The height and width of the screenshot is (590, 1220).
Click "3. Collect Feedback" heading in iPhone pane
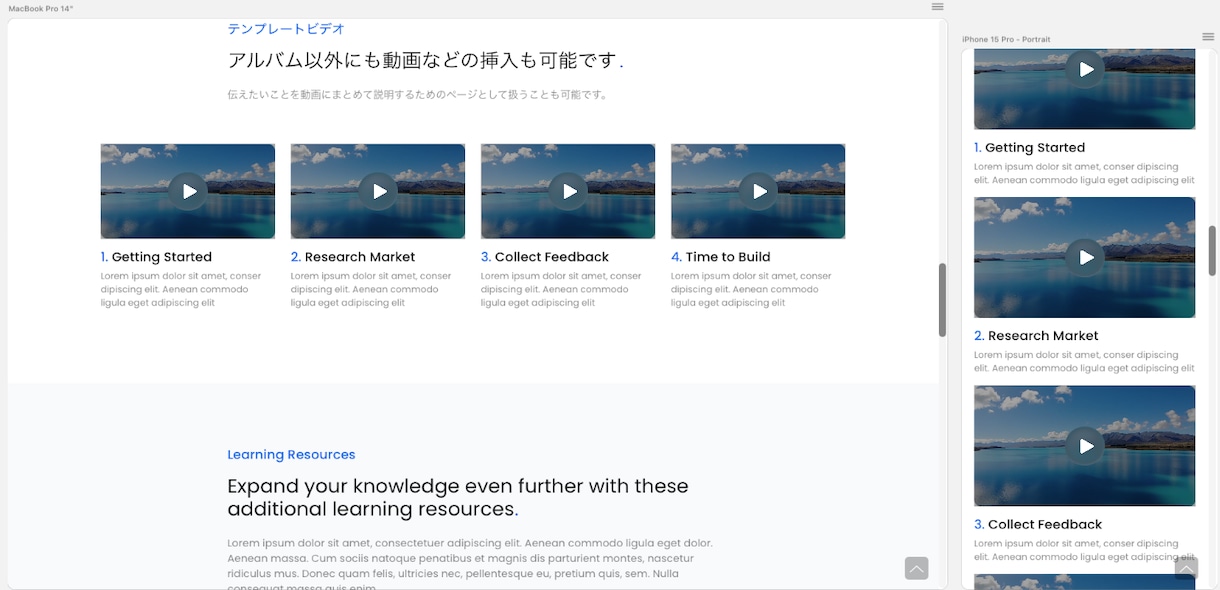(x=1038, y=524)
